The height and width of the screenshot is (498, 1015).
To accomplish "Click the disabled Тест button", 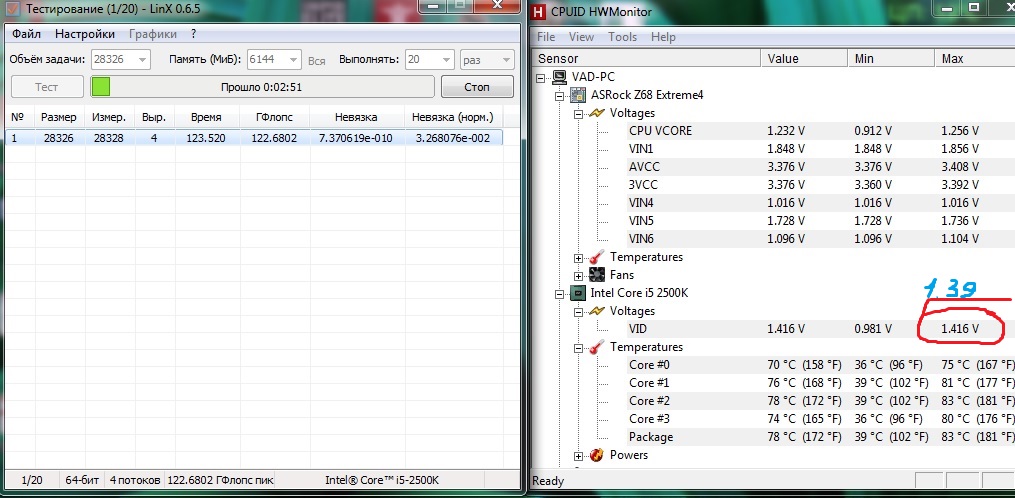I will pyautogui.click(x=47, y=87).
